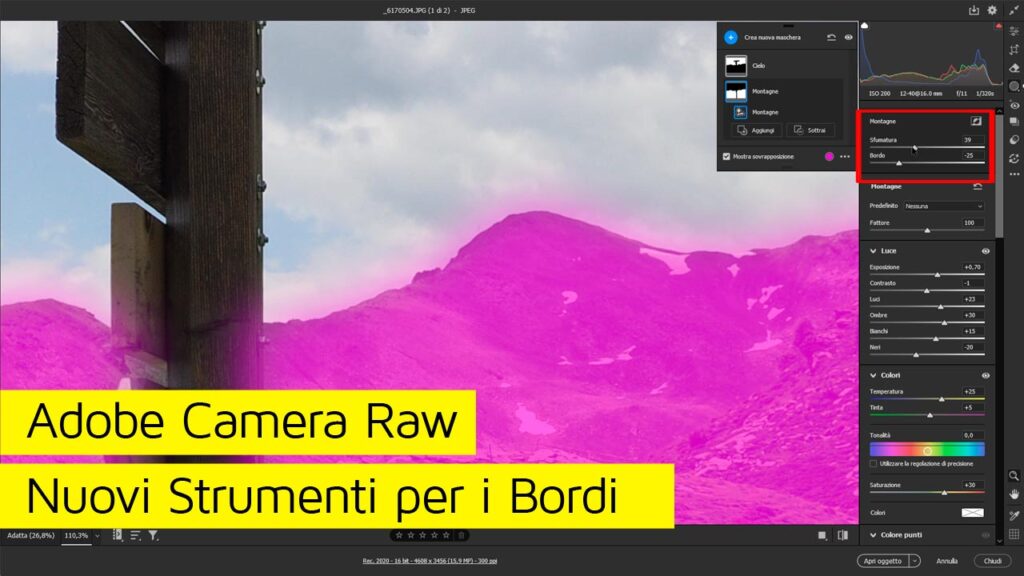Screen dimensions: 1024x576
Task: Click the Colori color swatch box
Action: click(x=972, y=513)
